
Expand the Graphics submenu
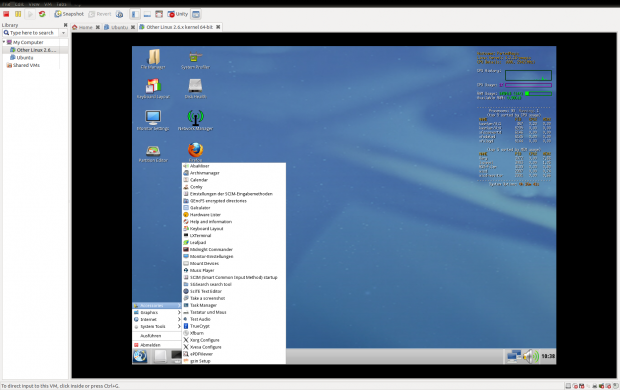click(x=157, y=312)
